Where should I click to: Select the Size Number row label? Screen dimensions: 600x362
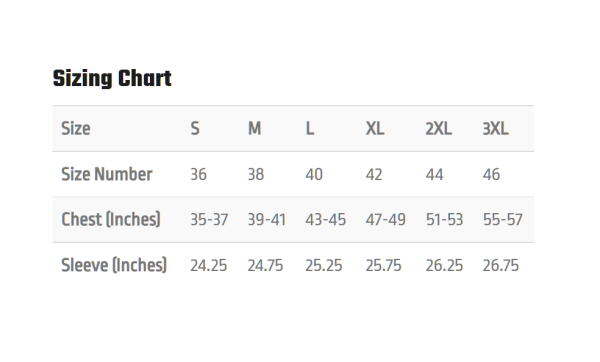point(107,174)
